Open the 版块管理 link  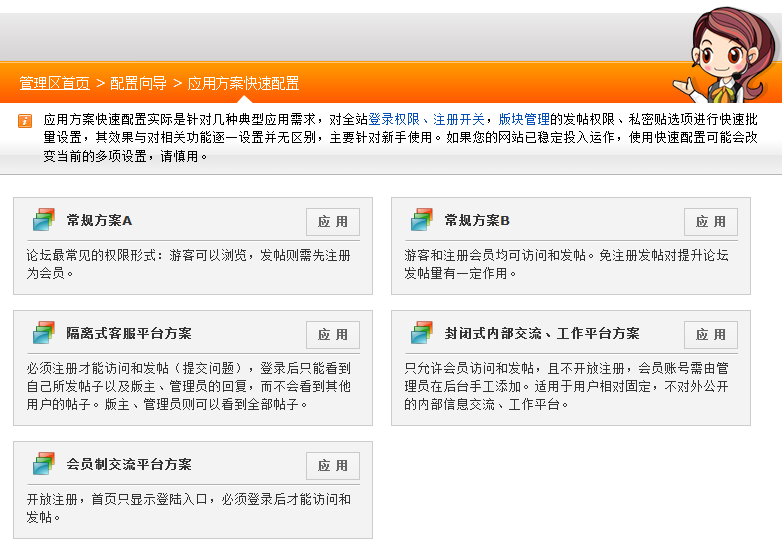click(524, 119)
